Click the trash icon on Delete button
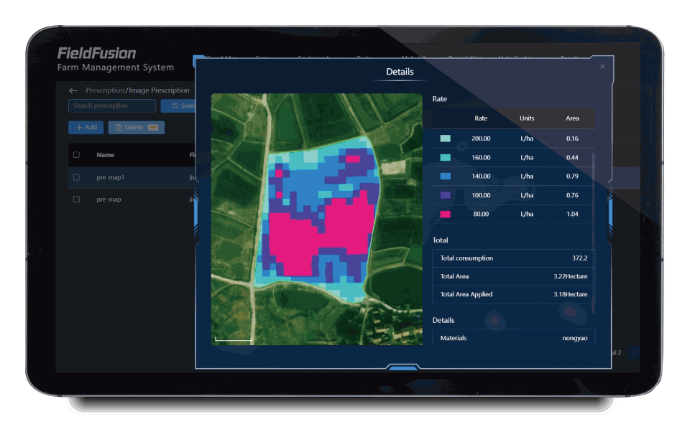690x442 pixels. (x=117, y=128)
